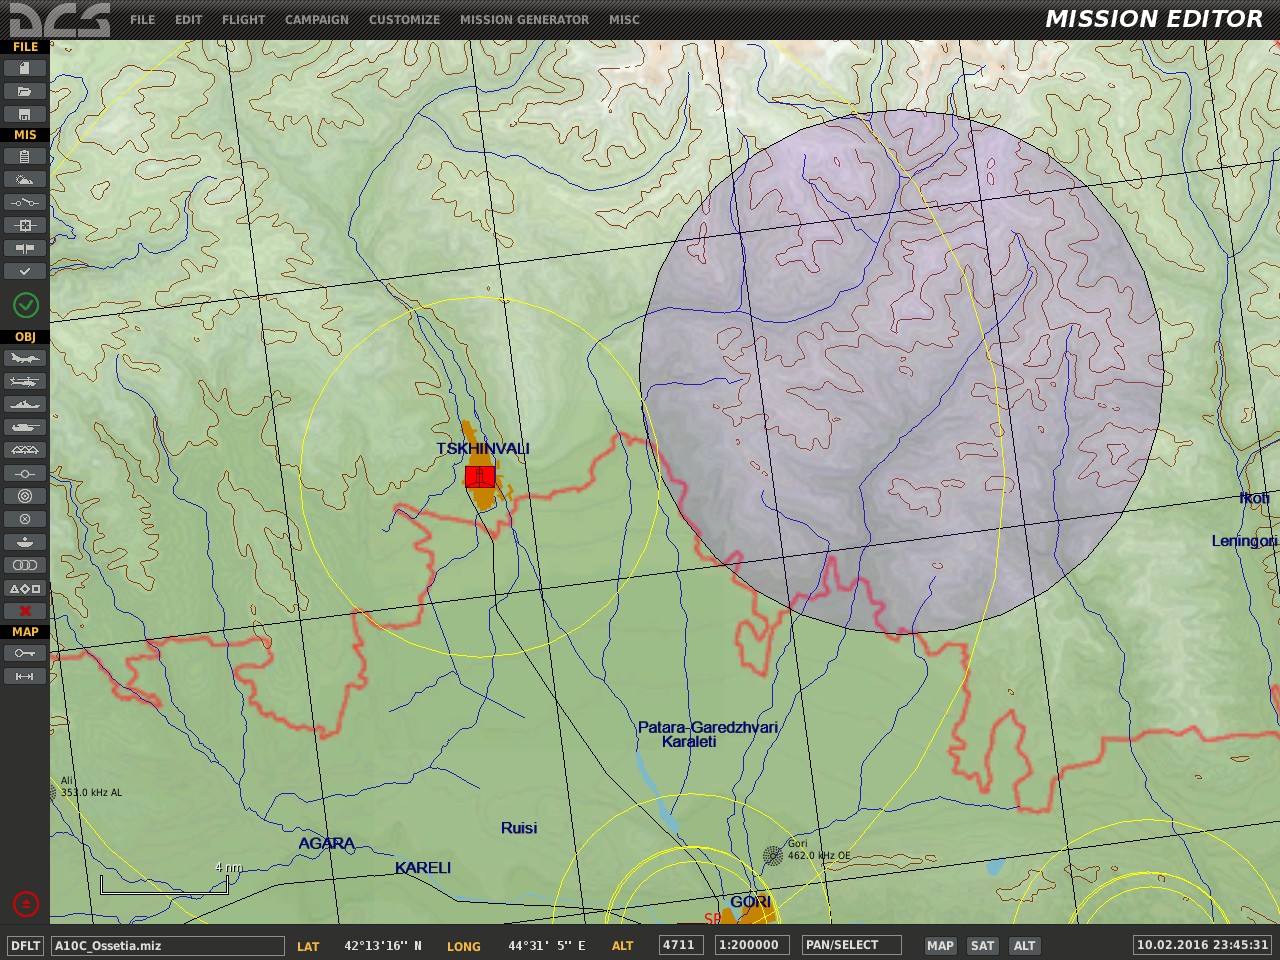
Task: Open the CAMPAIGN menu
Action: click(x=317, y=20)
